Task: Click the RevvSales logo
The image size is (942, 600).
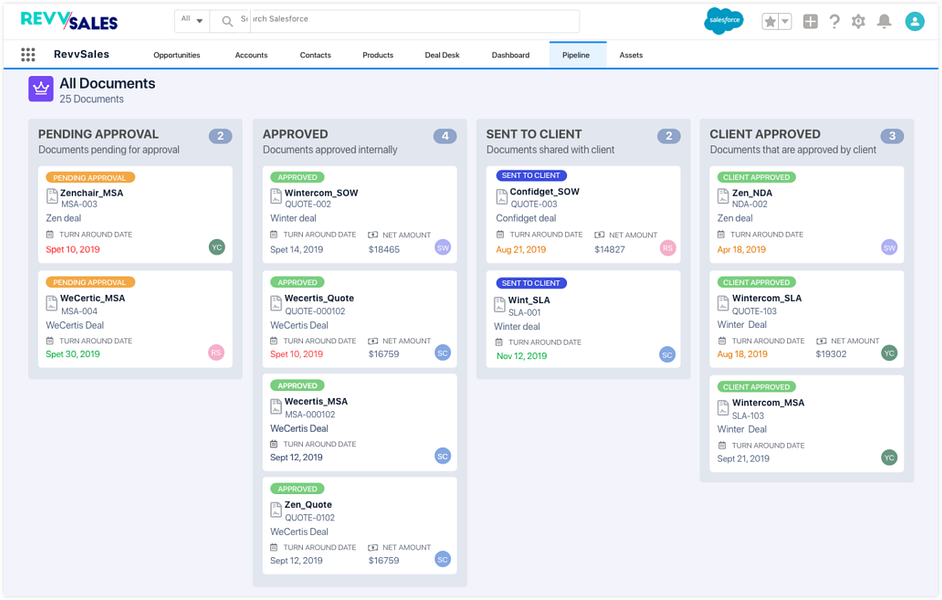Action: tap(69, 21)
